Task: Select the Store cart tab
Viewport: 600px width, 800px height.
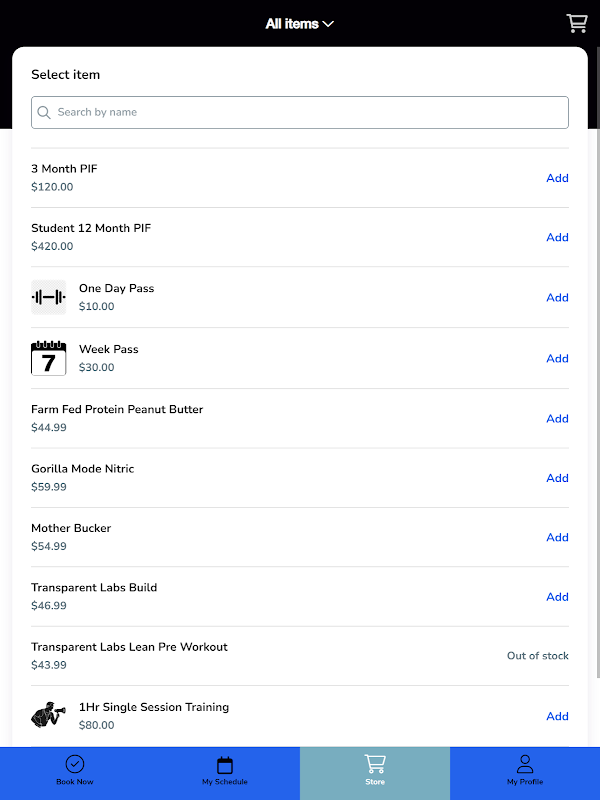Action: (x=375, y=770)
